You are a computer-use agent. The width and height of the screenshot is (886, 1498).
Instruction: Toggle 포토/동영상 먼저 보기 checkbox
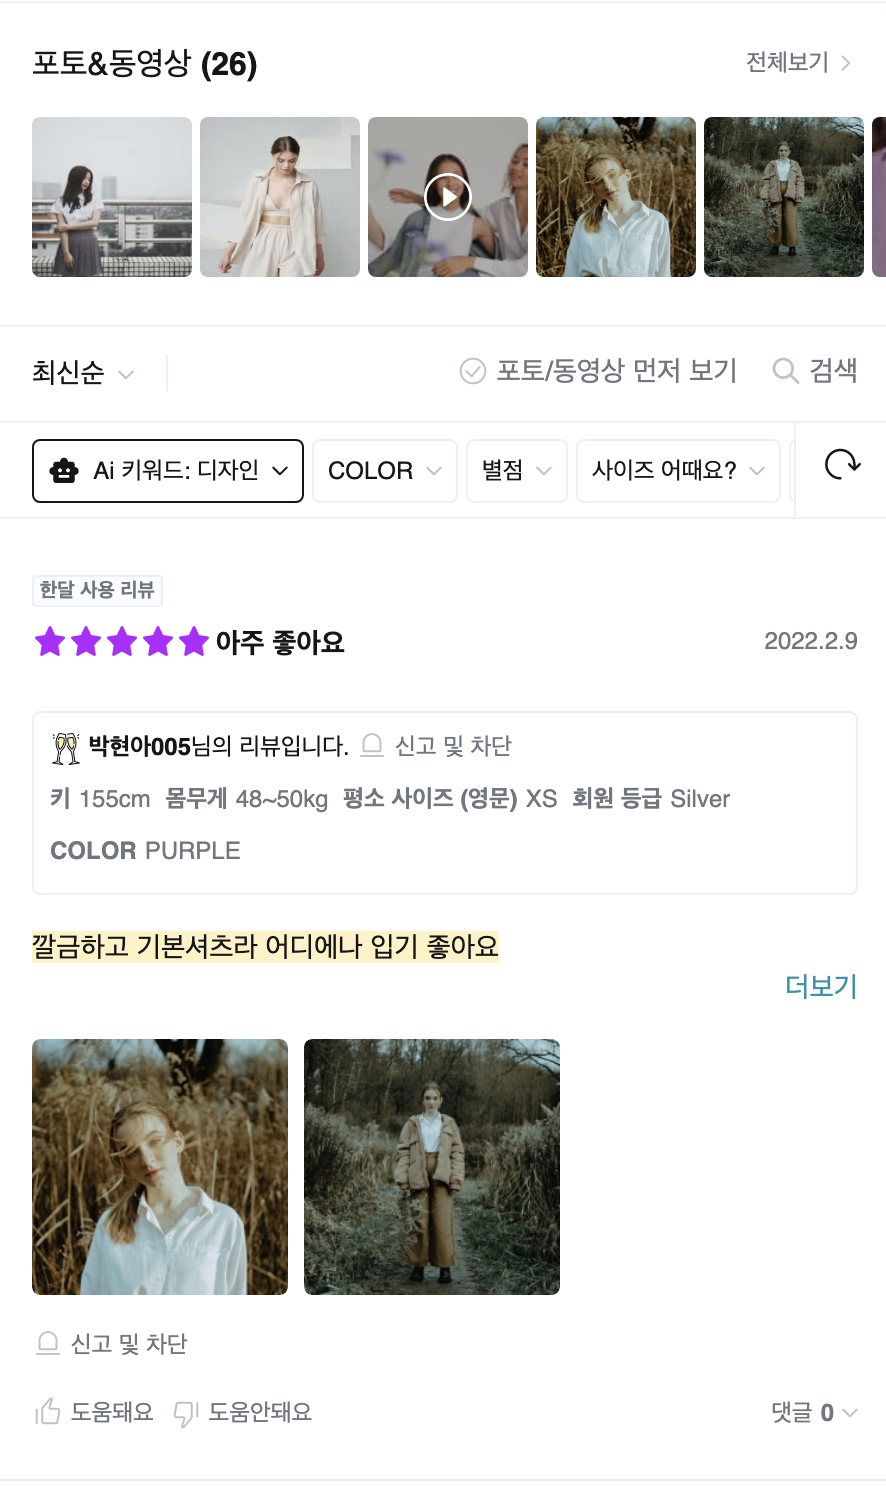coord(473,371)
